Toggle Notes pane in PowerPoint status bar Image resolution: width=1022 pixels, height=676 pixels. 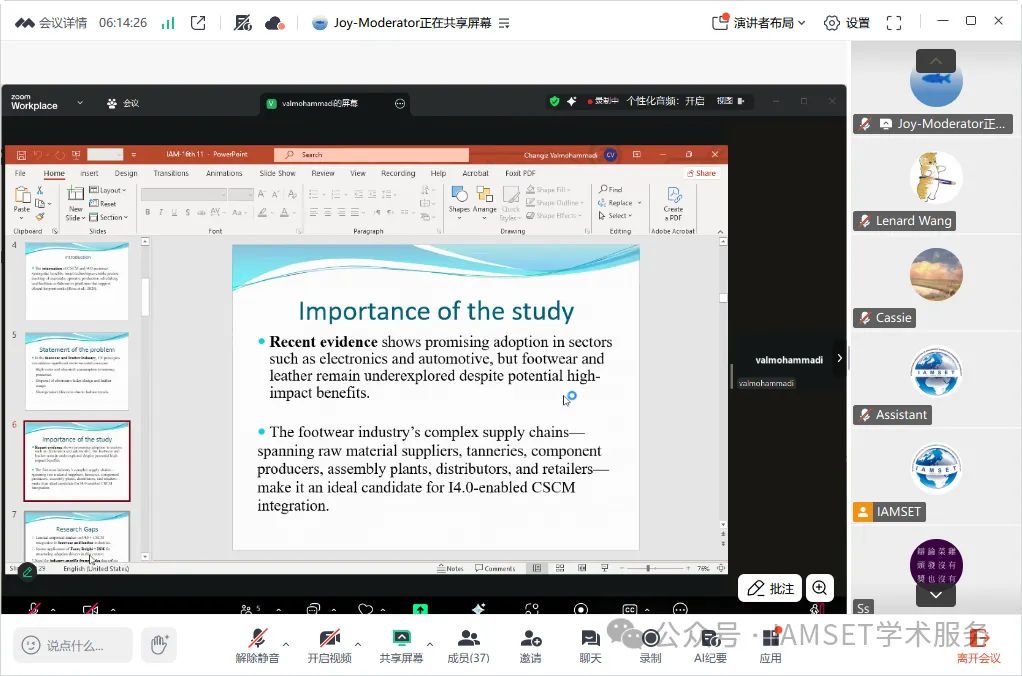point(450,568)
